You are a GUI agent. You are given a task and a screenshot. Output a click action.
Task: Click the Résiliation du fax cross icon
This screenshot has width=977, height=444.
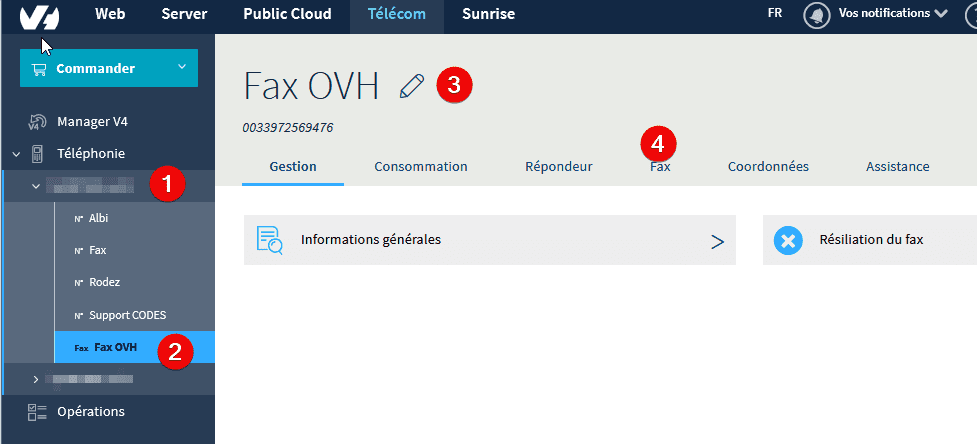coord(788,240)
